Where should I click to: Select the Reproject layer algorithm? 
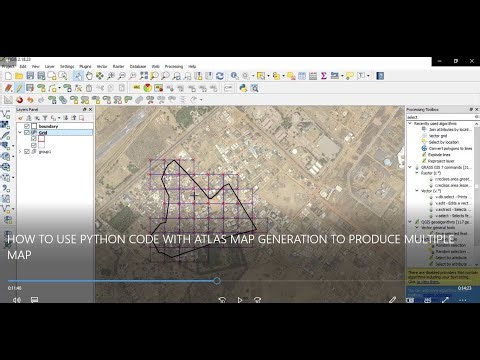[x=441, y=161]
